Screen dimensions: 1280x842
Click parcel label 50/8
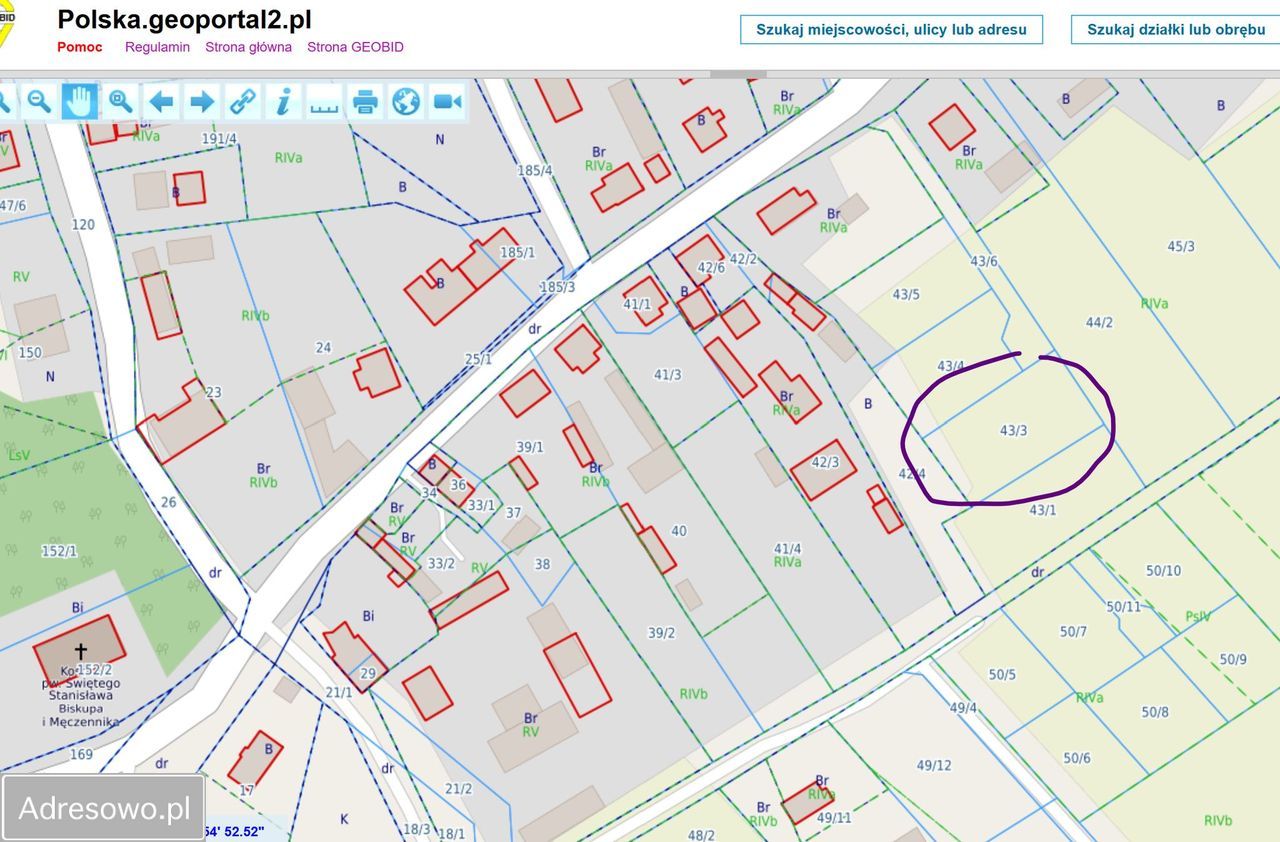tap(1155, 712)
